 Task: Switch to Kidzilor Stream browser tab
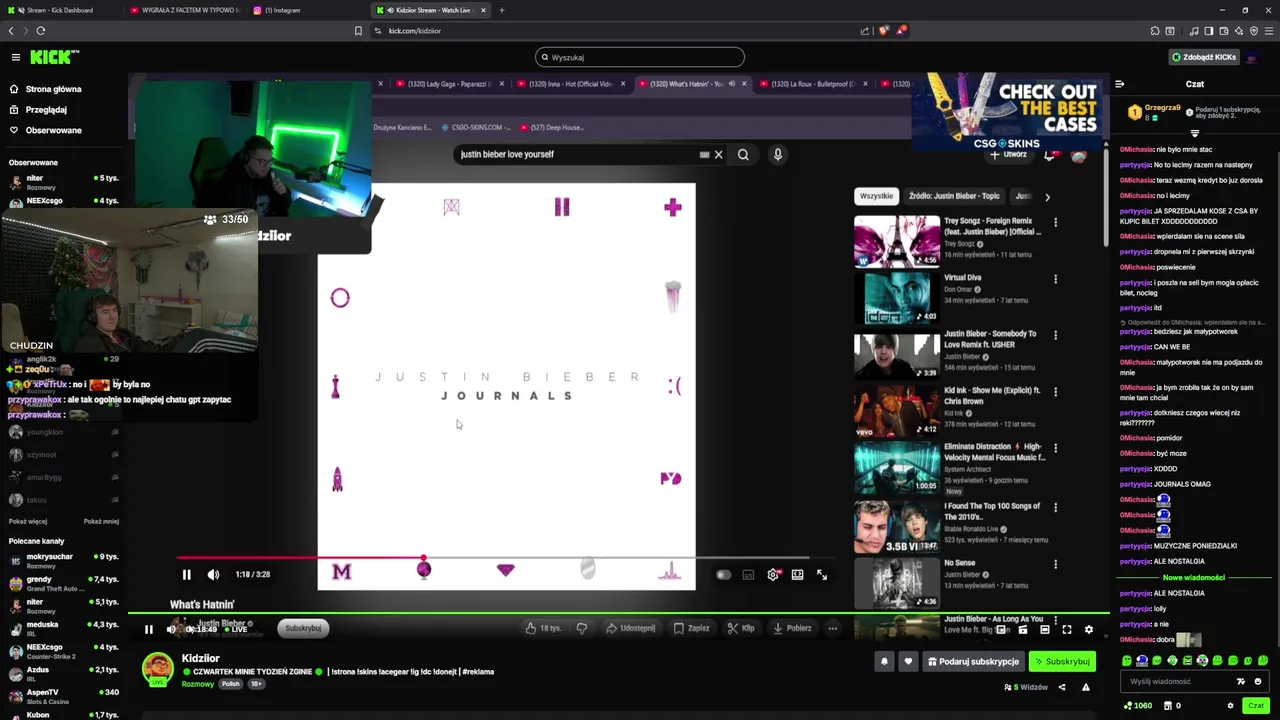tap(430, 10)
